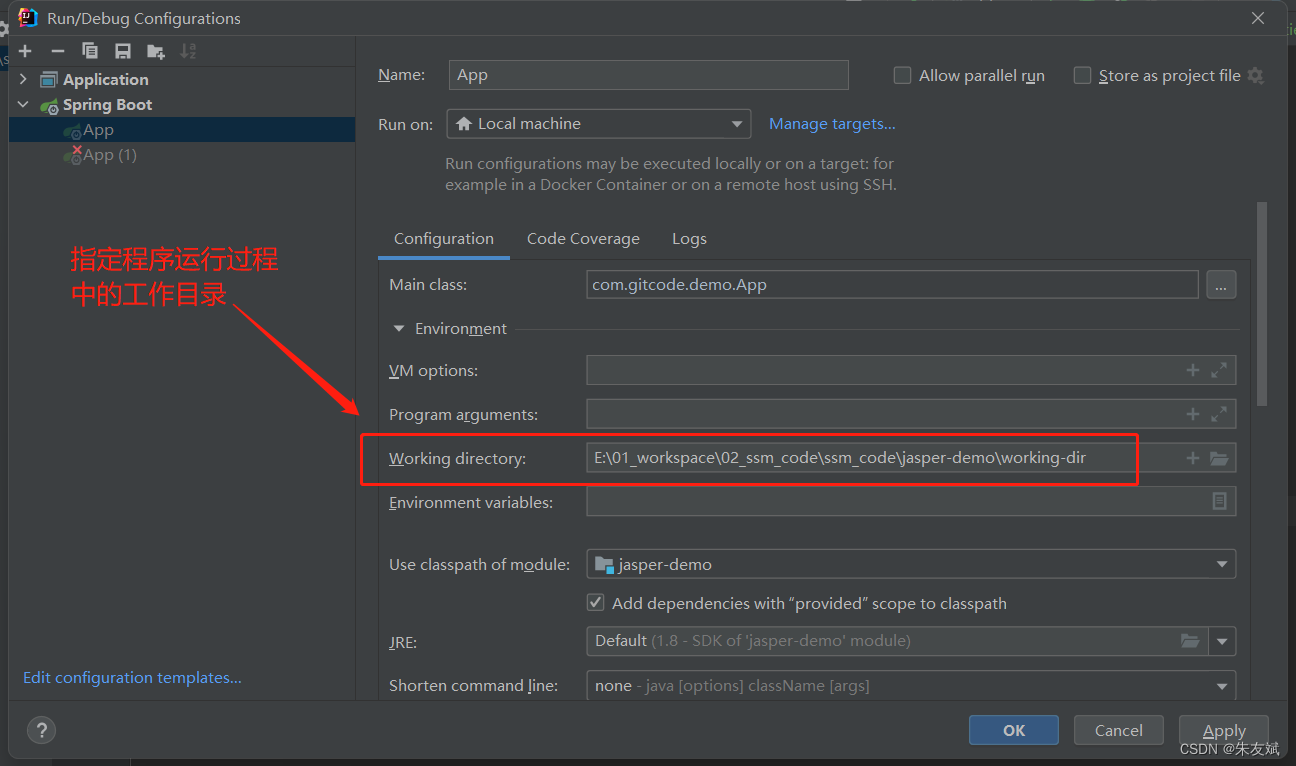Click the Name input field

[648, 75]
